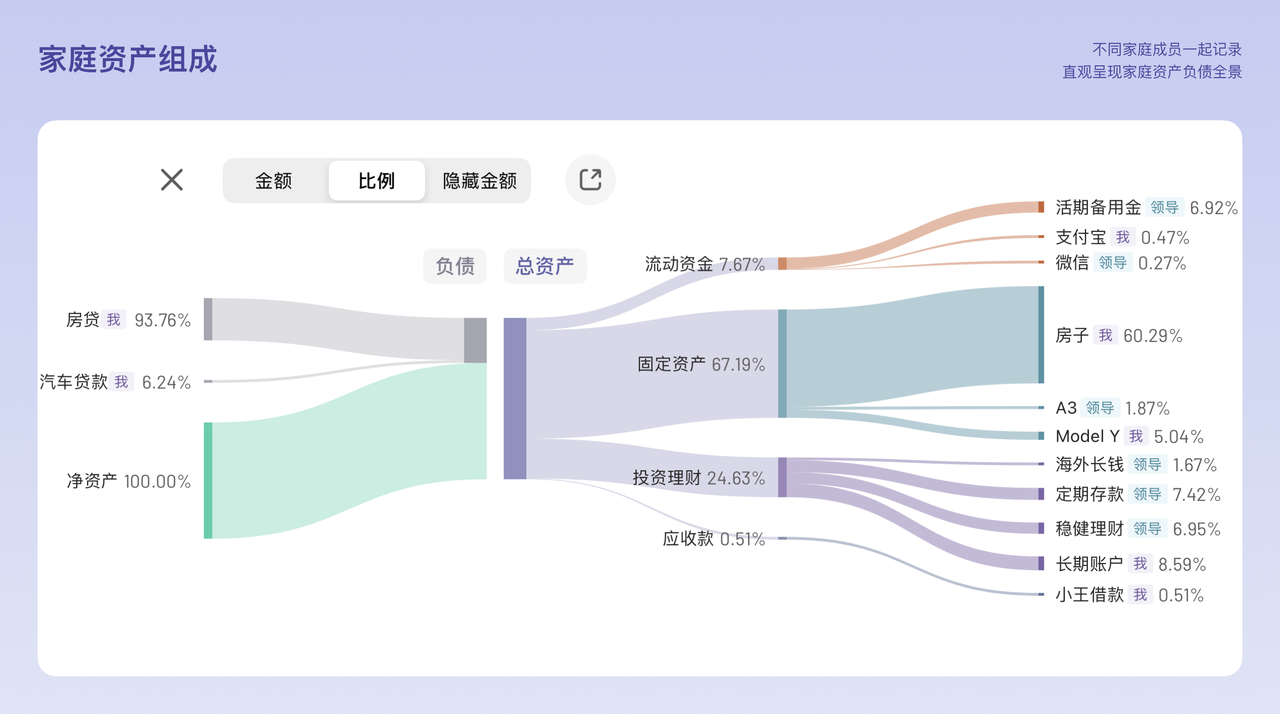
Task: Click the 房子 house asset bar
Action: pyautogui.click(x=1041, y=335)
